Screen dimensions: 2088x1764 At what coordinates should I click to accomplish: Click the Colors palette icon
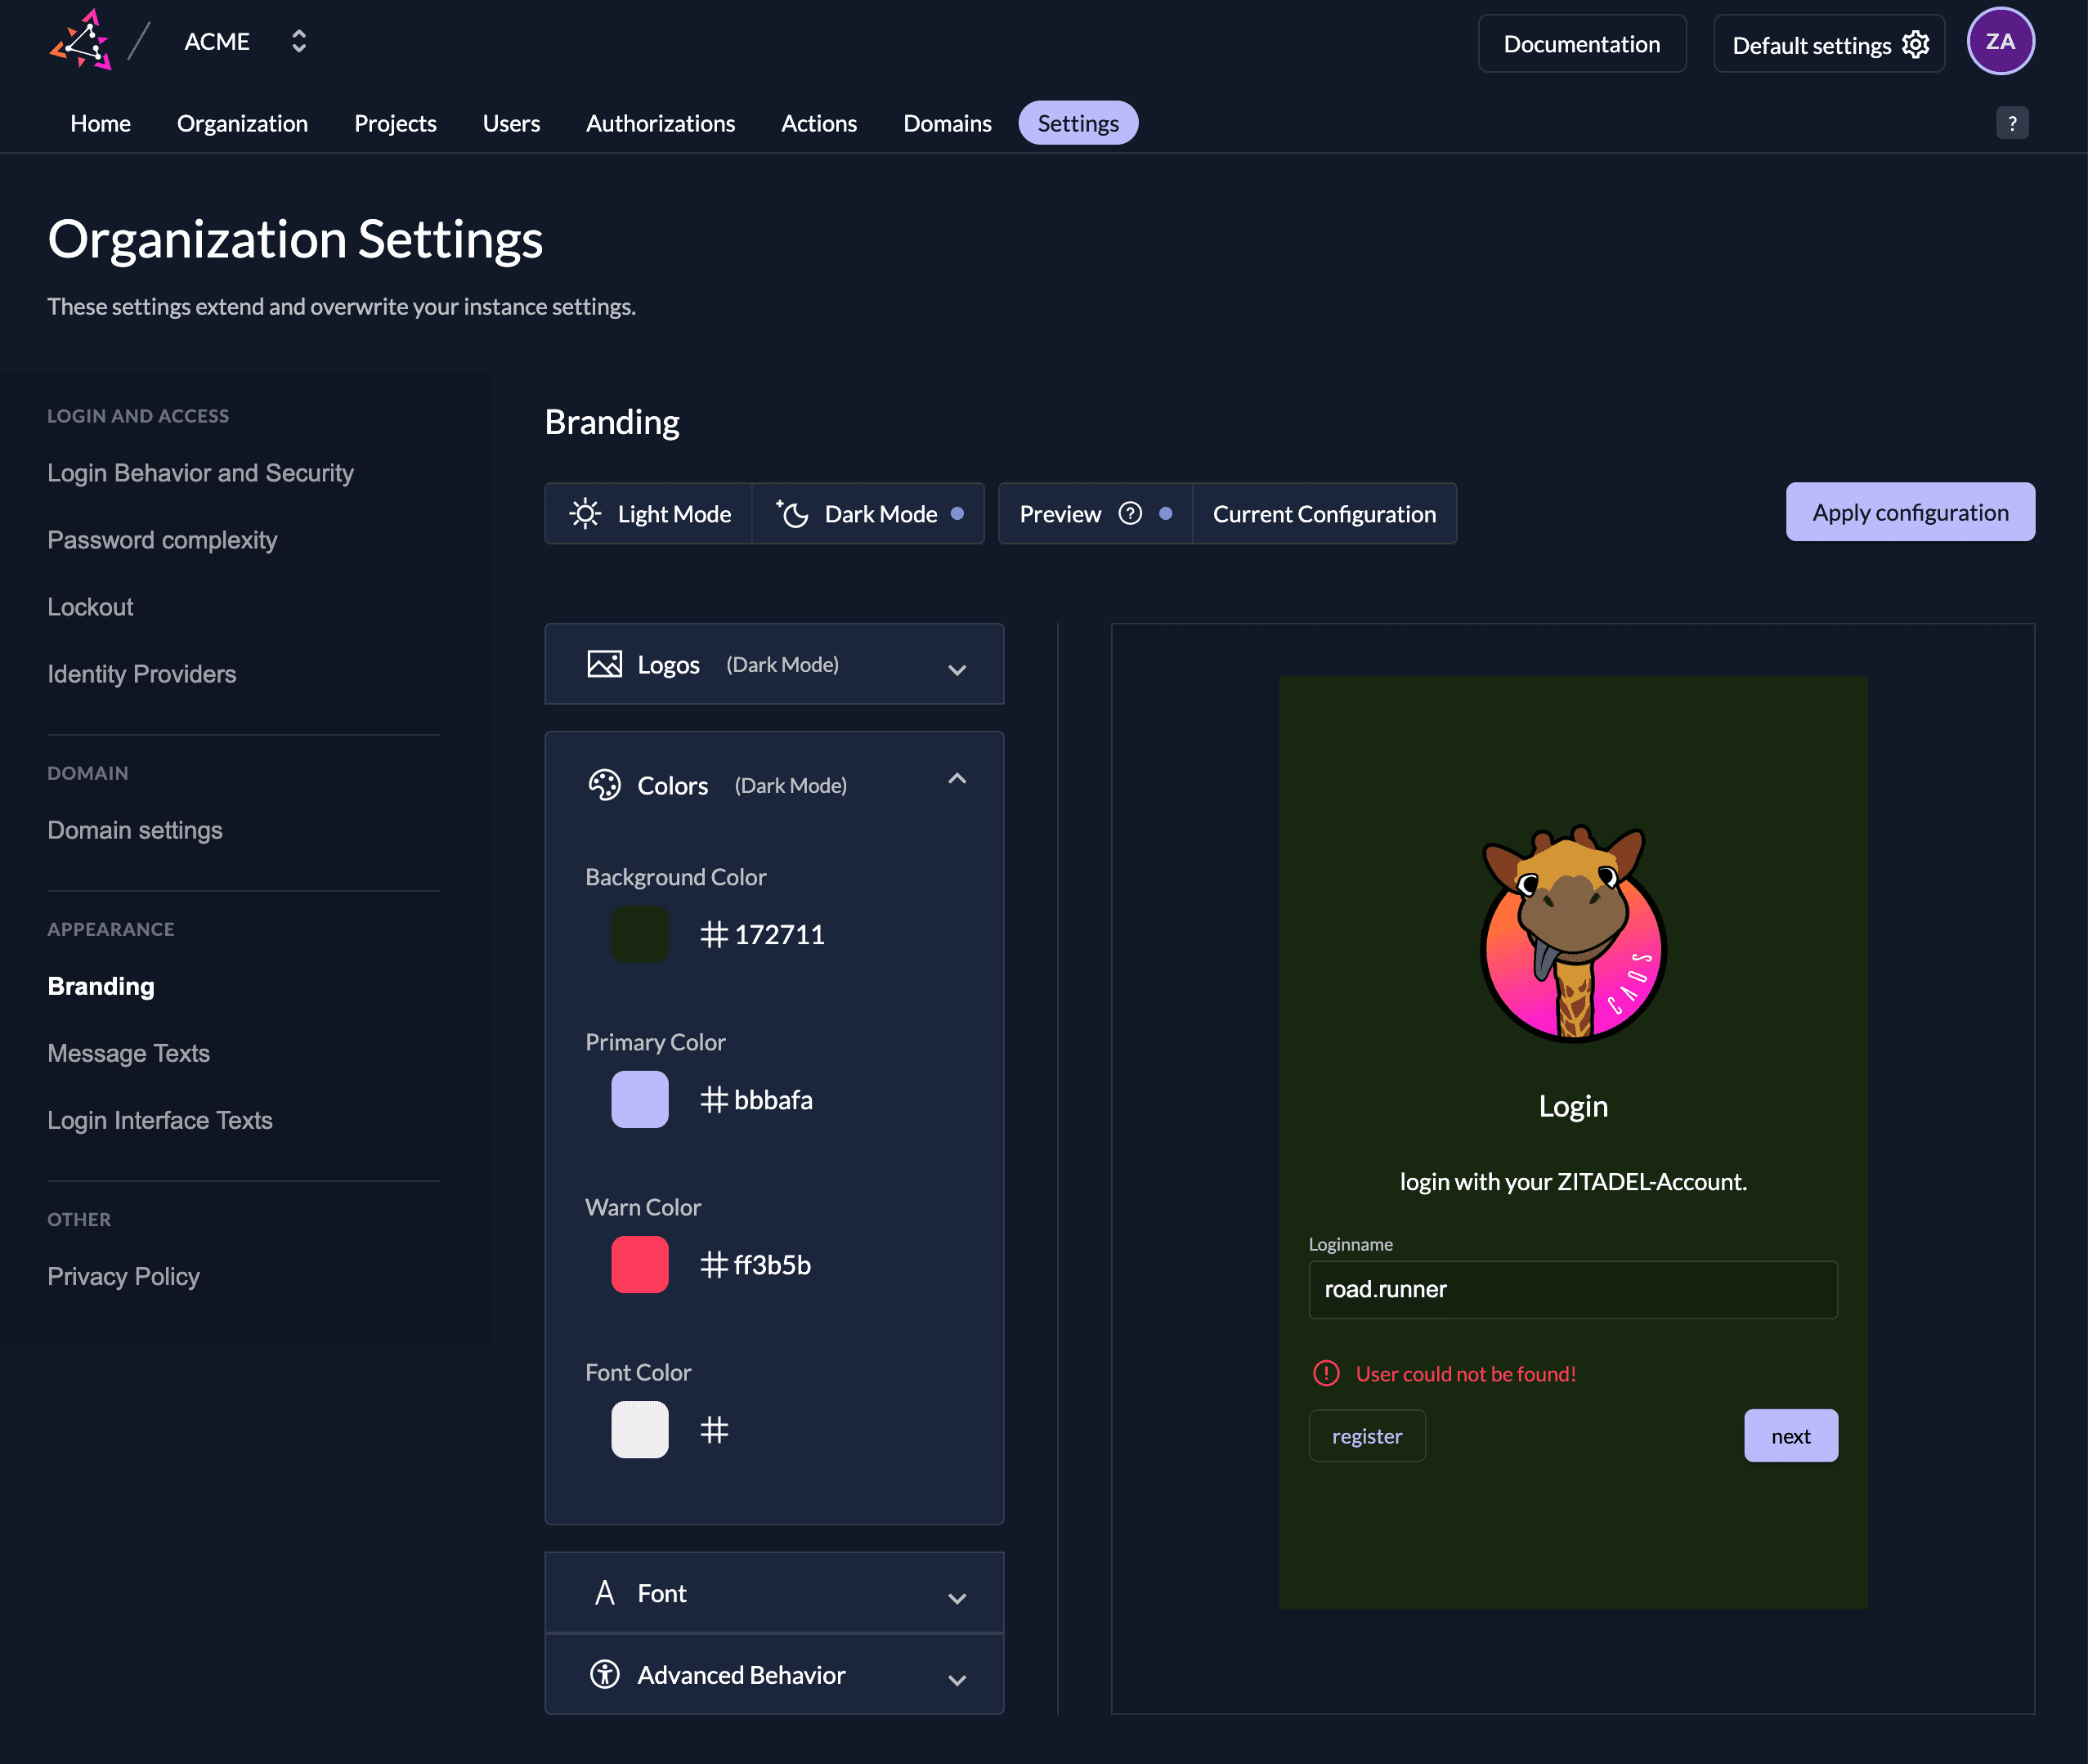[x=604, y=785]
